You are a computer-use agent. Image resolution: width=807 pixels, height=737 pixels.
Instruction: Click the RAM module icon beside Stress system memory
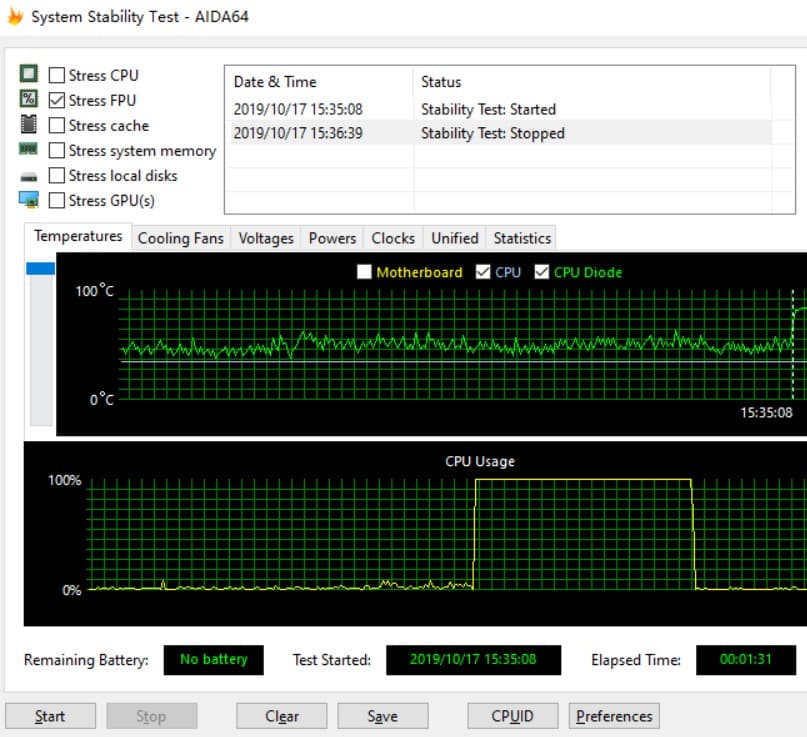click(28, 149)
